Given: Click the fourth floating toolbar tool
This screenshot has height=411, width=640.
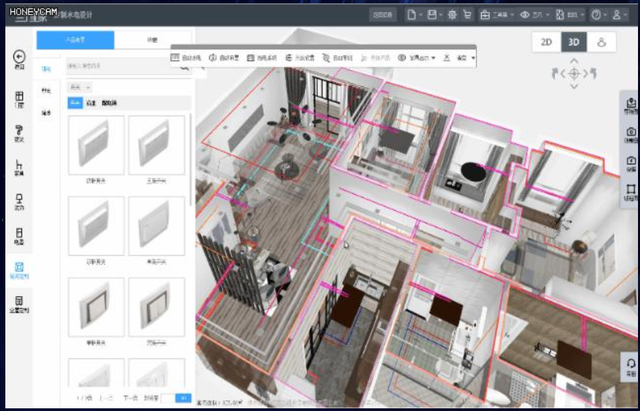Looking at the screenshot, I should click(300, 58).
